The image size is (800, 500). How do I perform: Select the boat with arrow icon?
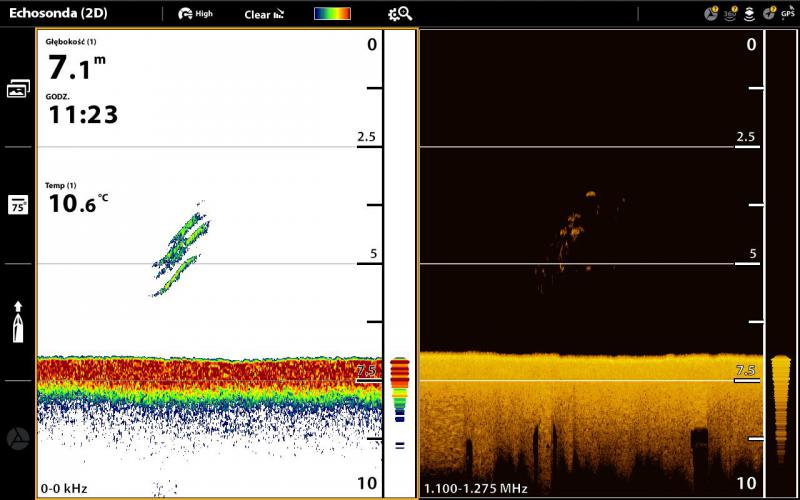tap(18, 321)
